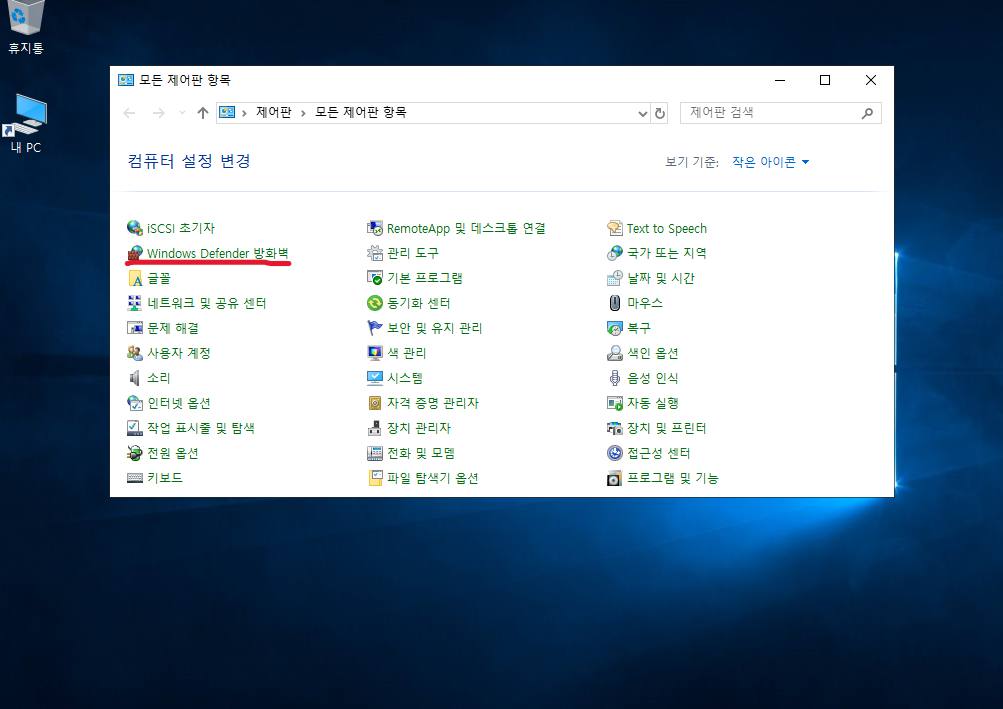
Task: Click the Back navigation arrow
Action: click(129, 113)
